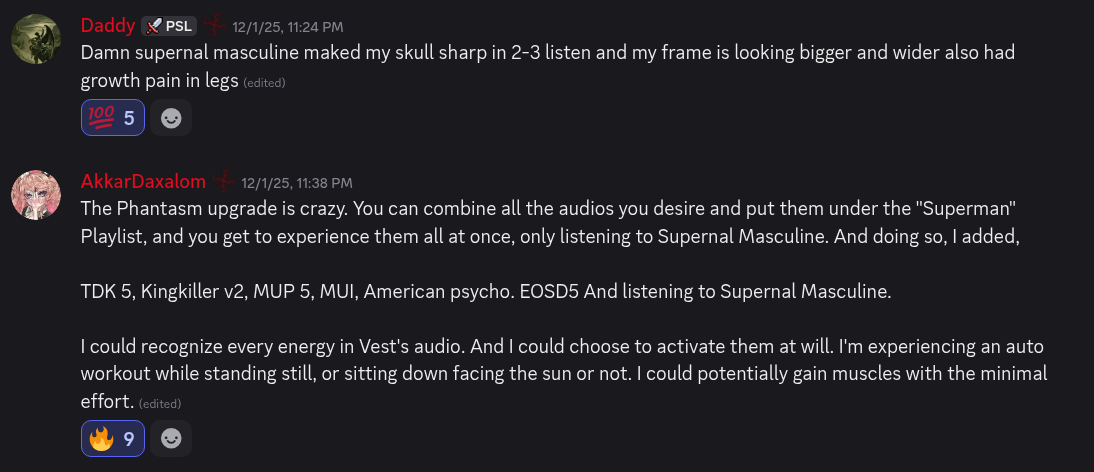Click the AkkarDaxalom username
This screenshot has width=1094, height=472.
143,181
